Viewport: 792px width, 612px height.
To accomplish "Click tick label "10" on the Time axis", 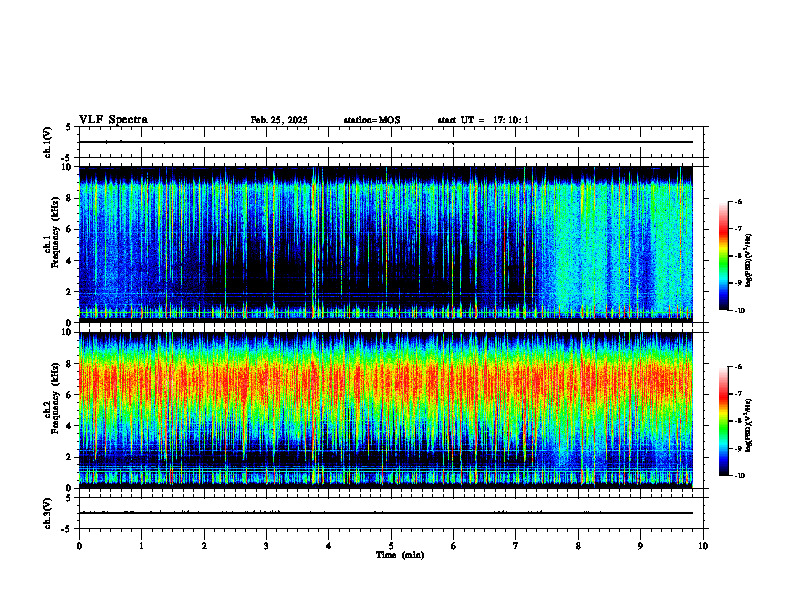I will 703,546.
